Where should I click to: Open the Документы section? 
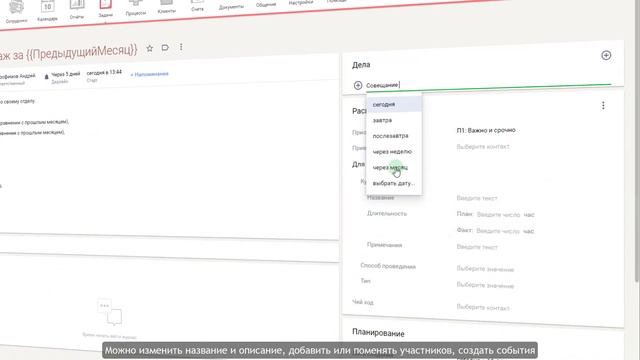tap(231, 7)
